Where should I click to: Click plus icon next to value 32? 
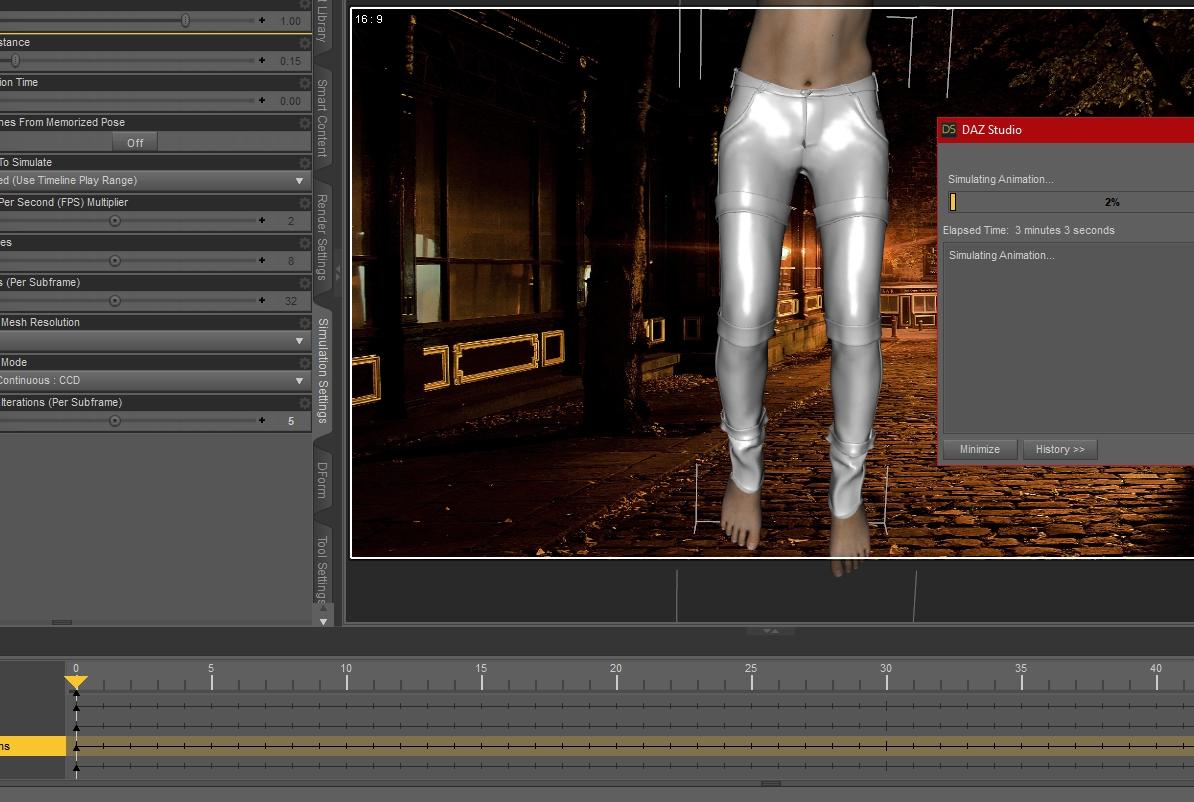[262, 301]
